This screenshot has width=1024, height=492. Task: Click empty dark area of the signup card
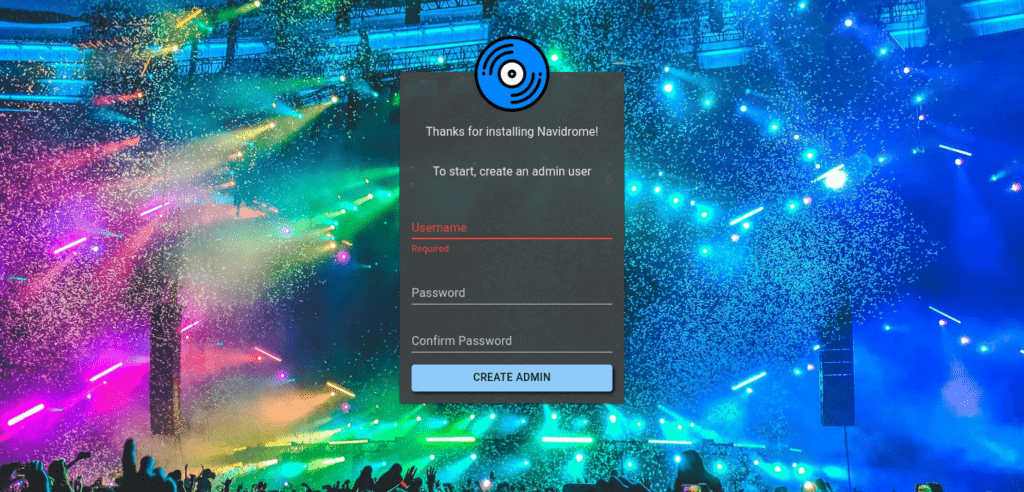click(511, 199)
